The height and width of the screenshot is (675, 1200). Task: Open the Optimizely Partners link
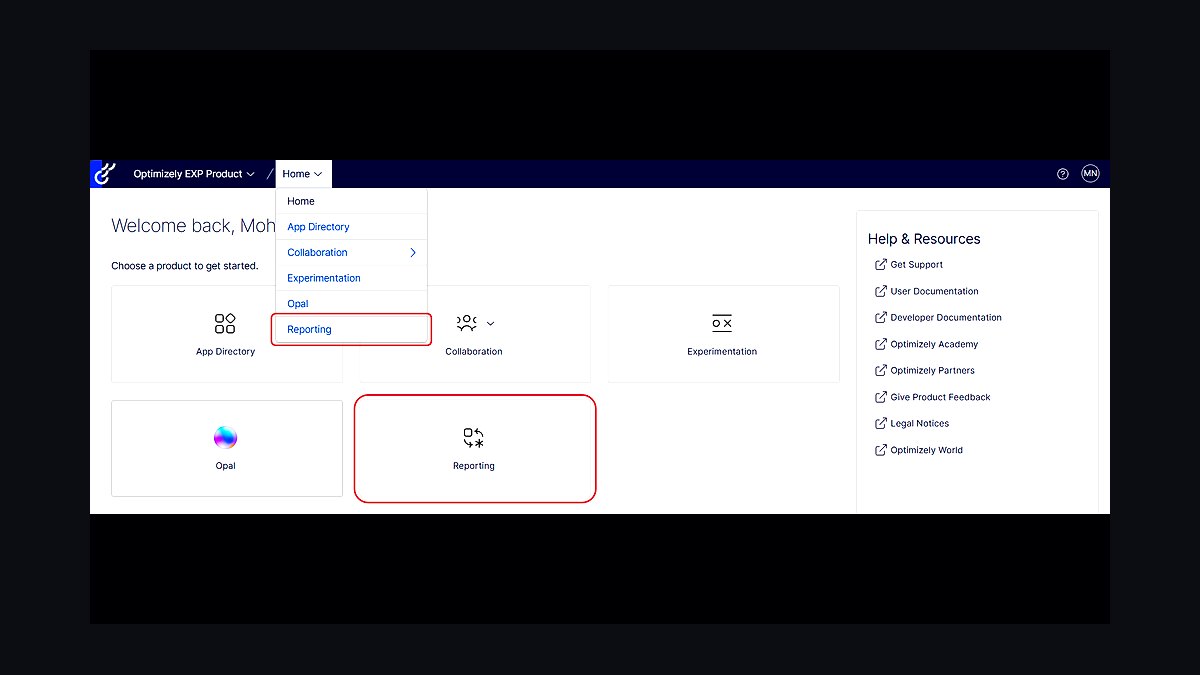(932, 371)
